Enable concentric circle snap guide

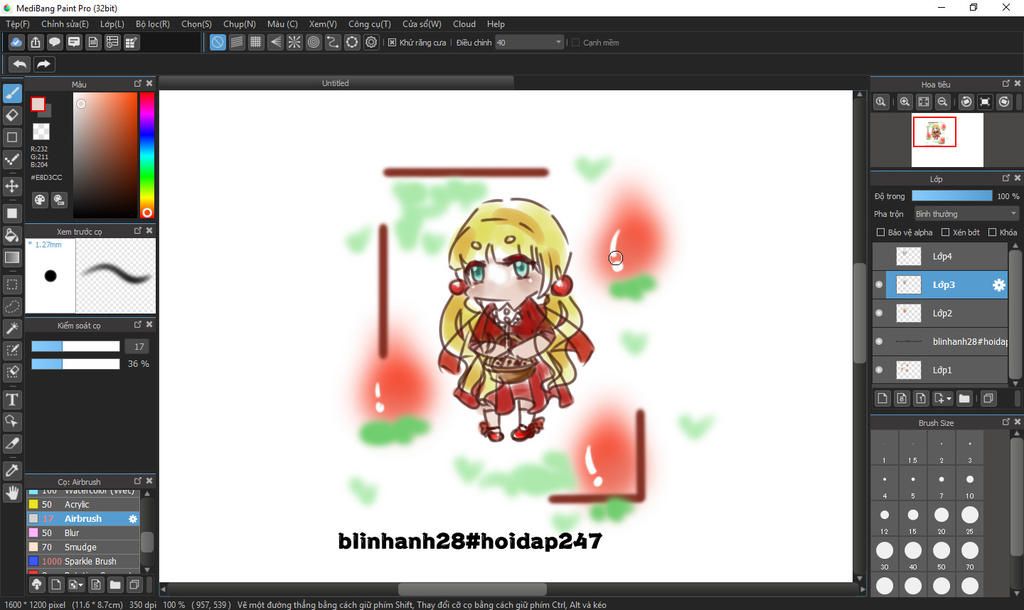point(313,42)
